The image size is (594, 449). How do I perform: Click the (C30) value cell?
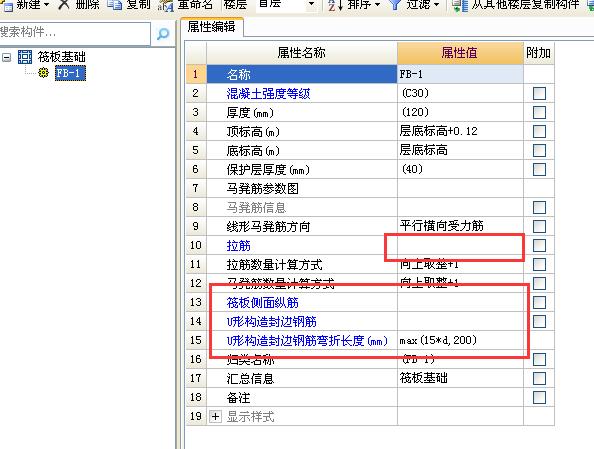[x=460, y=93]
